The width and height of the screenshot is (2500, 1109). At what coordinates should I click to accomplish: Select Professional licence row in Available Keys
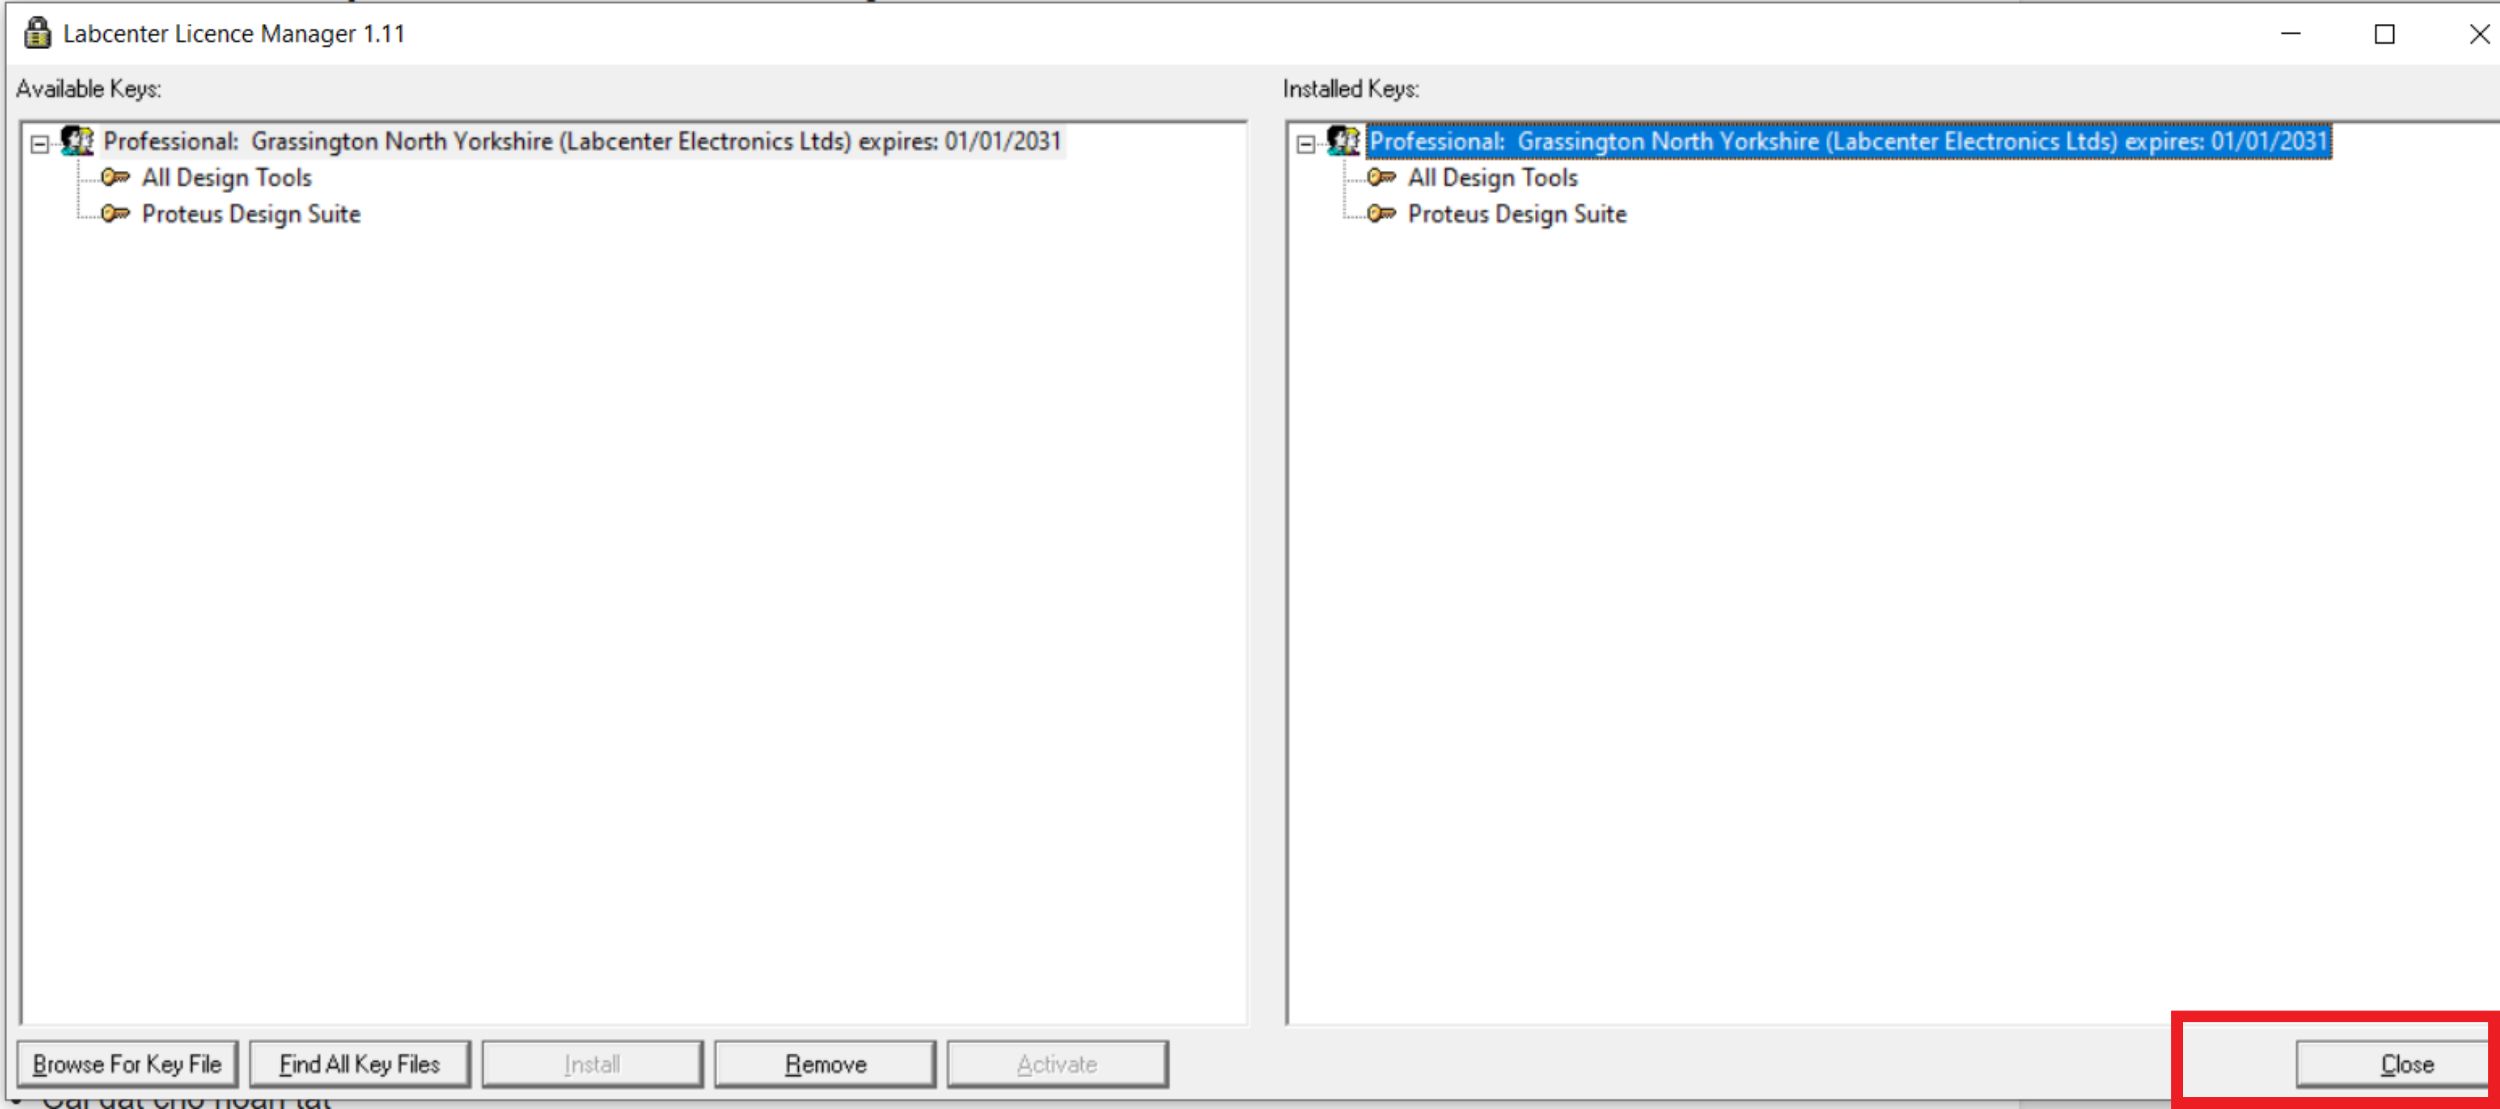click(582, 141)
